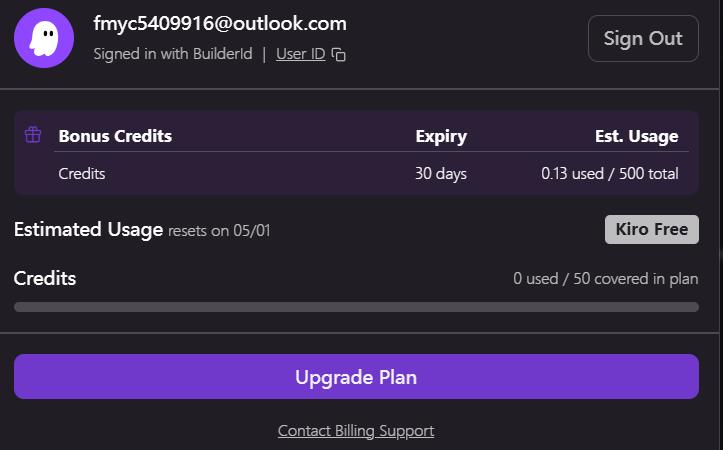Open the User ID link
The width and height of the screenshot is (723, 450).
300,54
